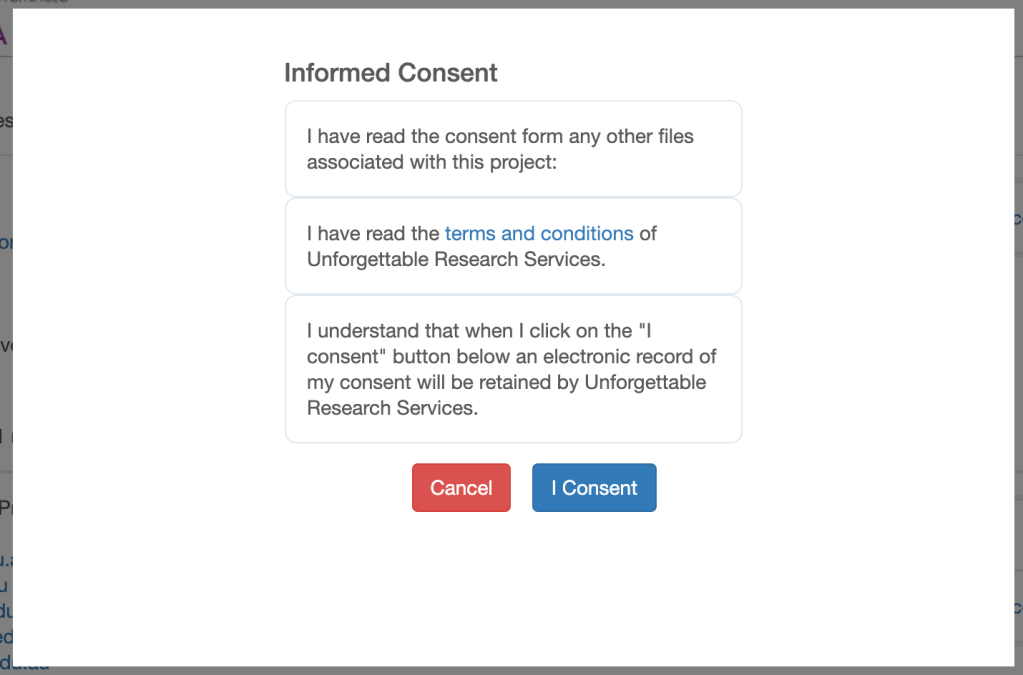
Task: Click the text "Research Services." ending the third statement
Action: point(392,408)
